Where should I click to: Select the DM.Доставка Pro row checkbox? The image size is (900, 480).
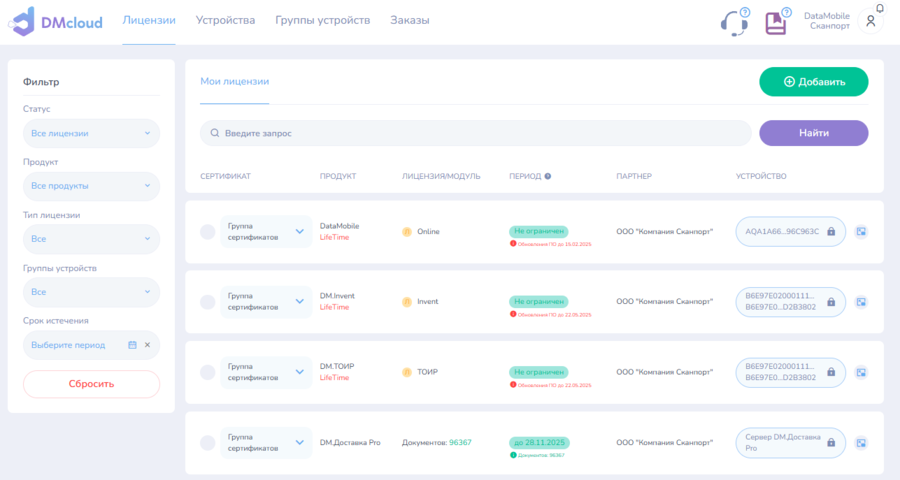click(207, 443)
